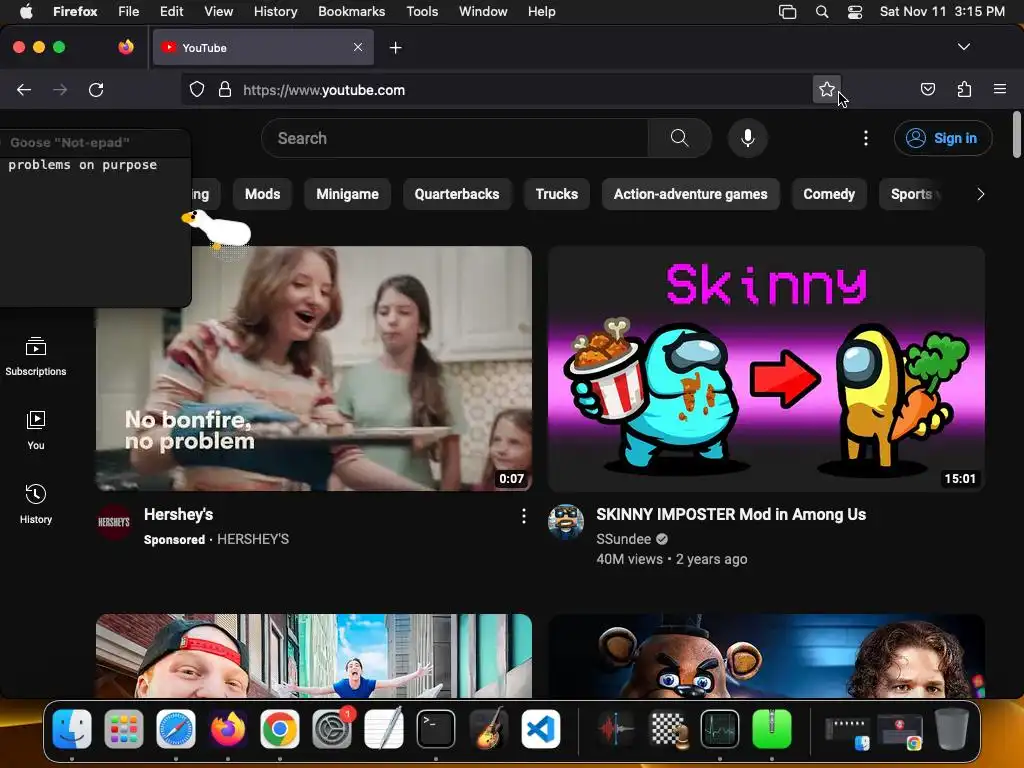Click the address bar URL

click(324, 90)
